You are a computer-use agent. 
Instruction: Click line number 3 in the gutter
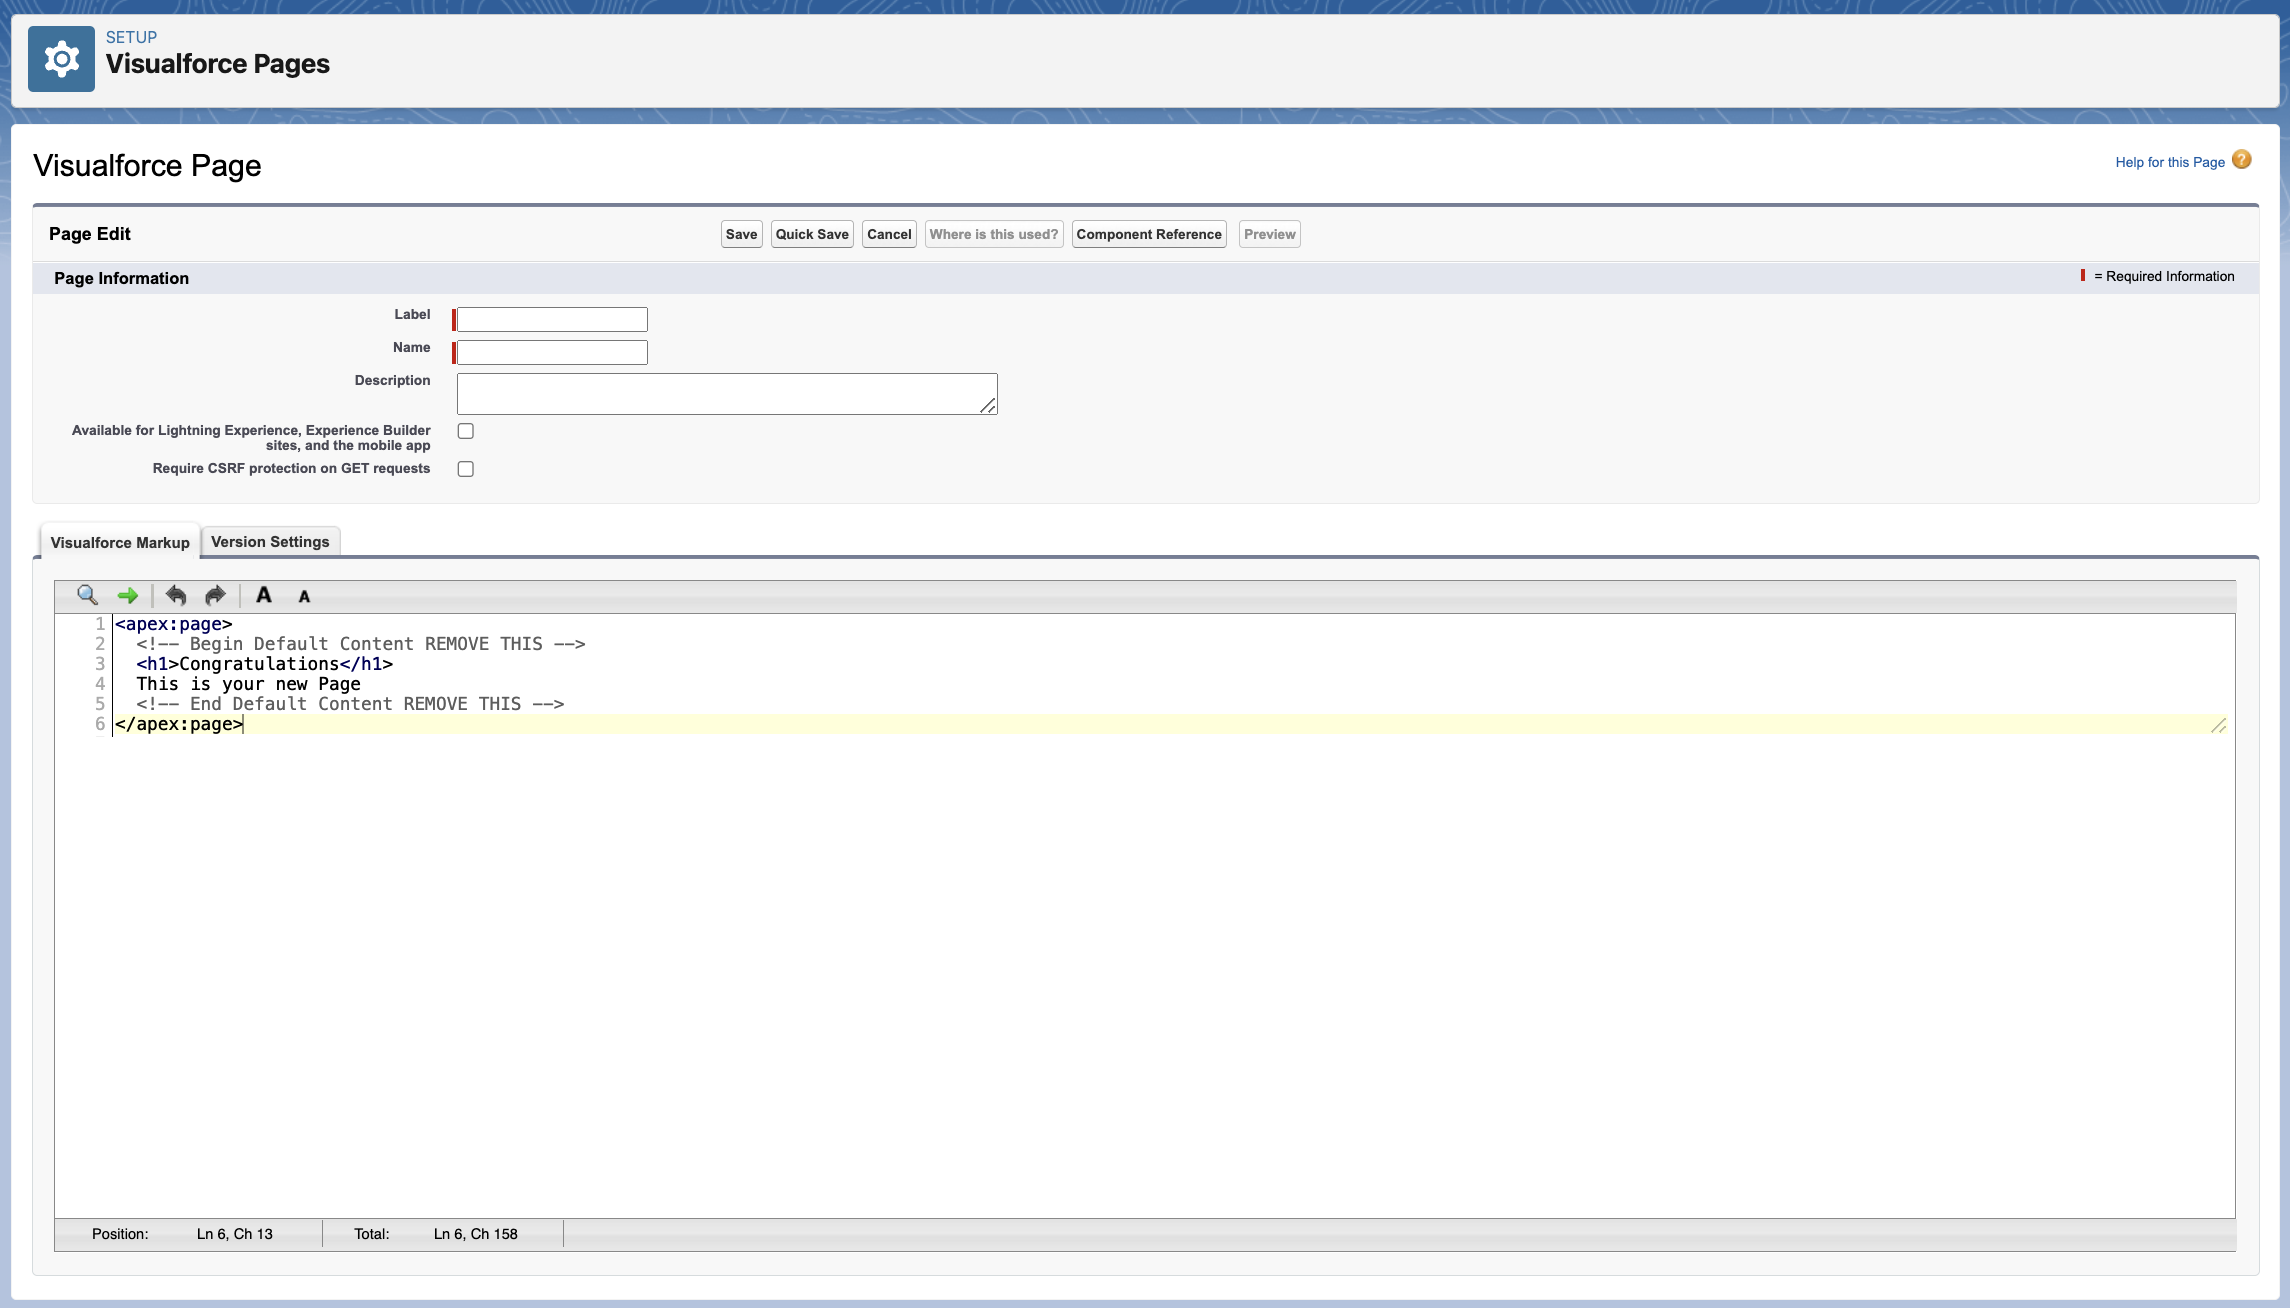pos(100,664)
